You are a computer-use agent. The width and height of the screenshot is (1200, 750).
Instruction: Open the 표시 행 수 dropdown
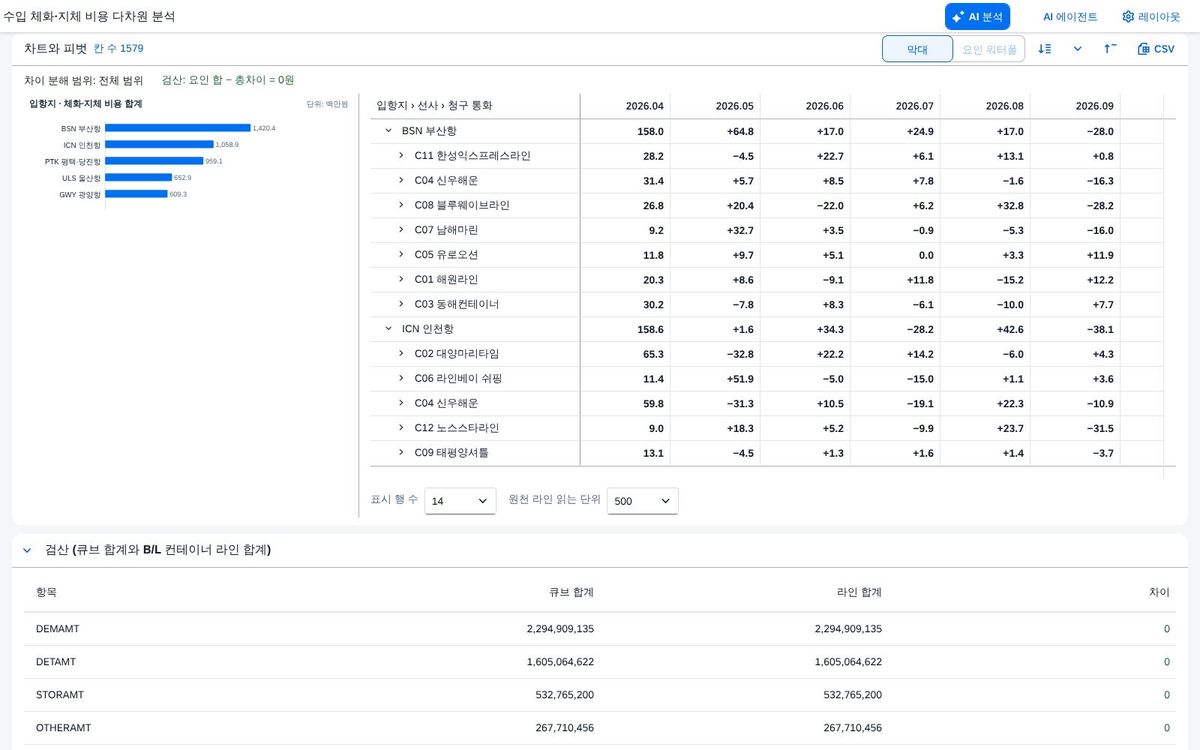click(x=460, y=501)
